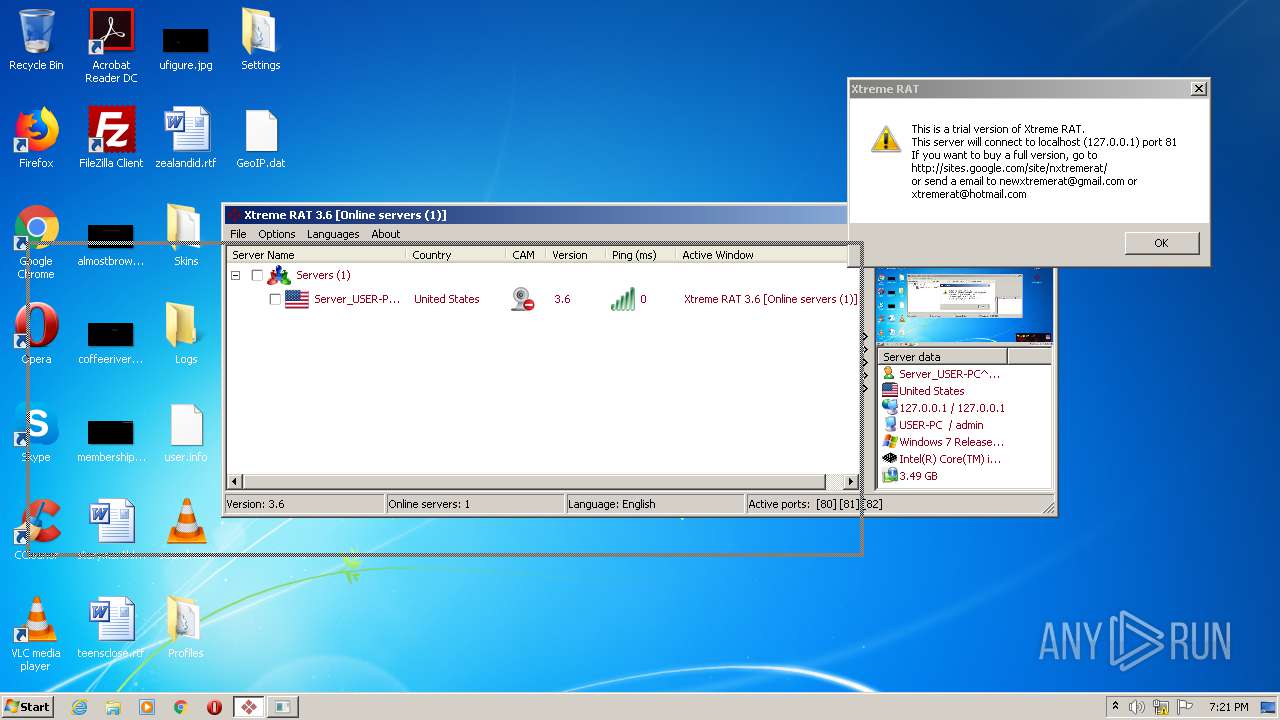Viewport: 1280px width, 720px height.
Task: Sort by the Version column header
Action: click(x=576, y=255)
